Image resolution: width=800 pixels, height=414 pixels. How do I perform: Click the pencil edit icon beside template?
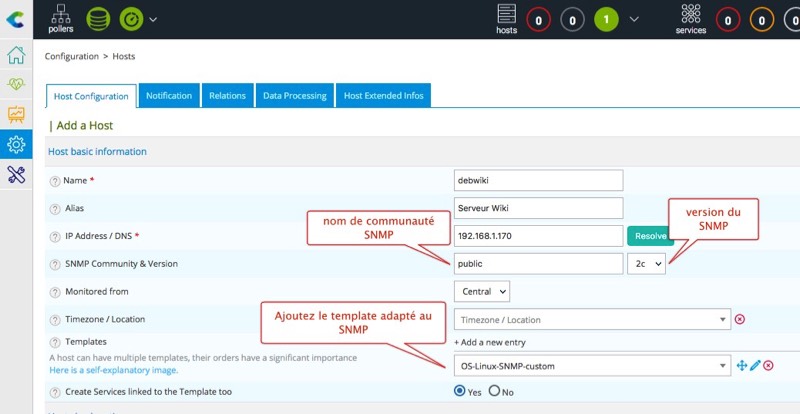755,366
